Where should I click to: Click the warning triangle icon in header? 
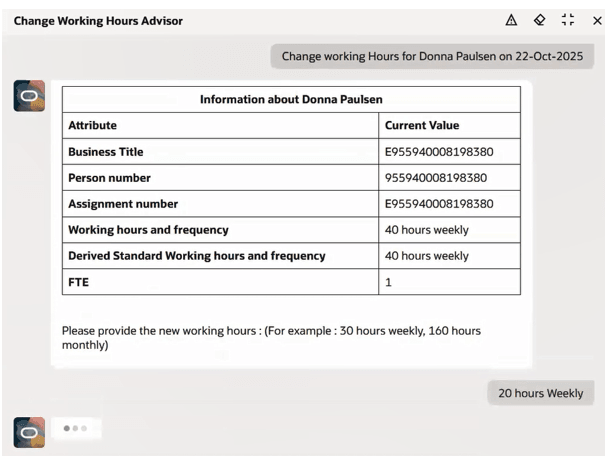[511, 20]
